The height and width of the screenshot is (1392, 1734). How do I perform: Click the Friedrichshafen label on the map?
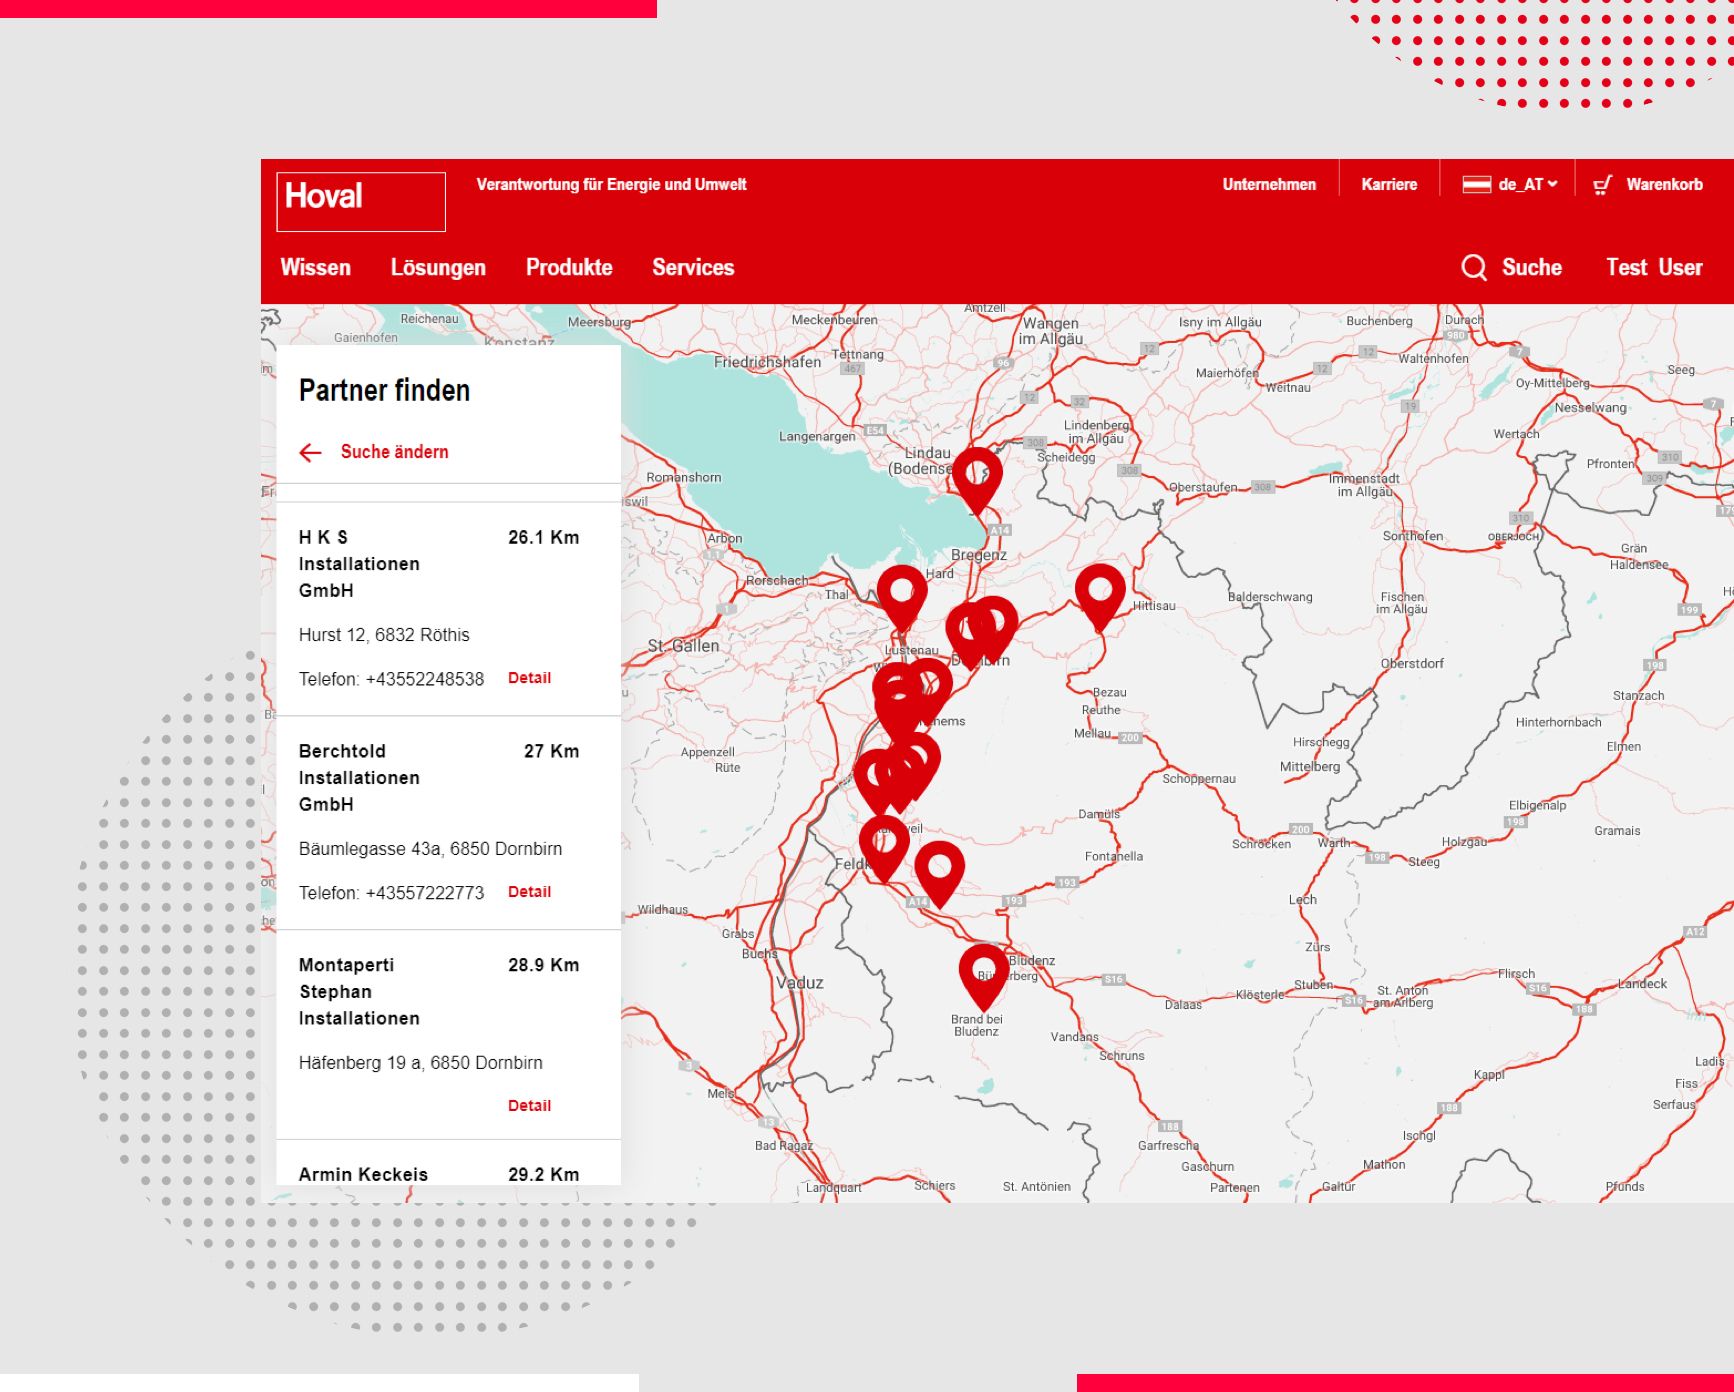click(x=767, y=362)
